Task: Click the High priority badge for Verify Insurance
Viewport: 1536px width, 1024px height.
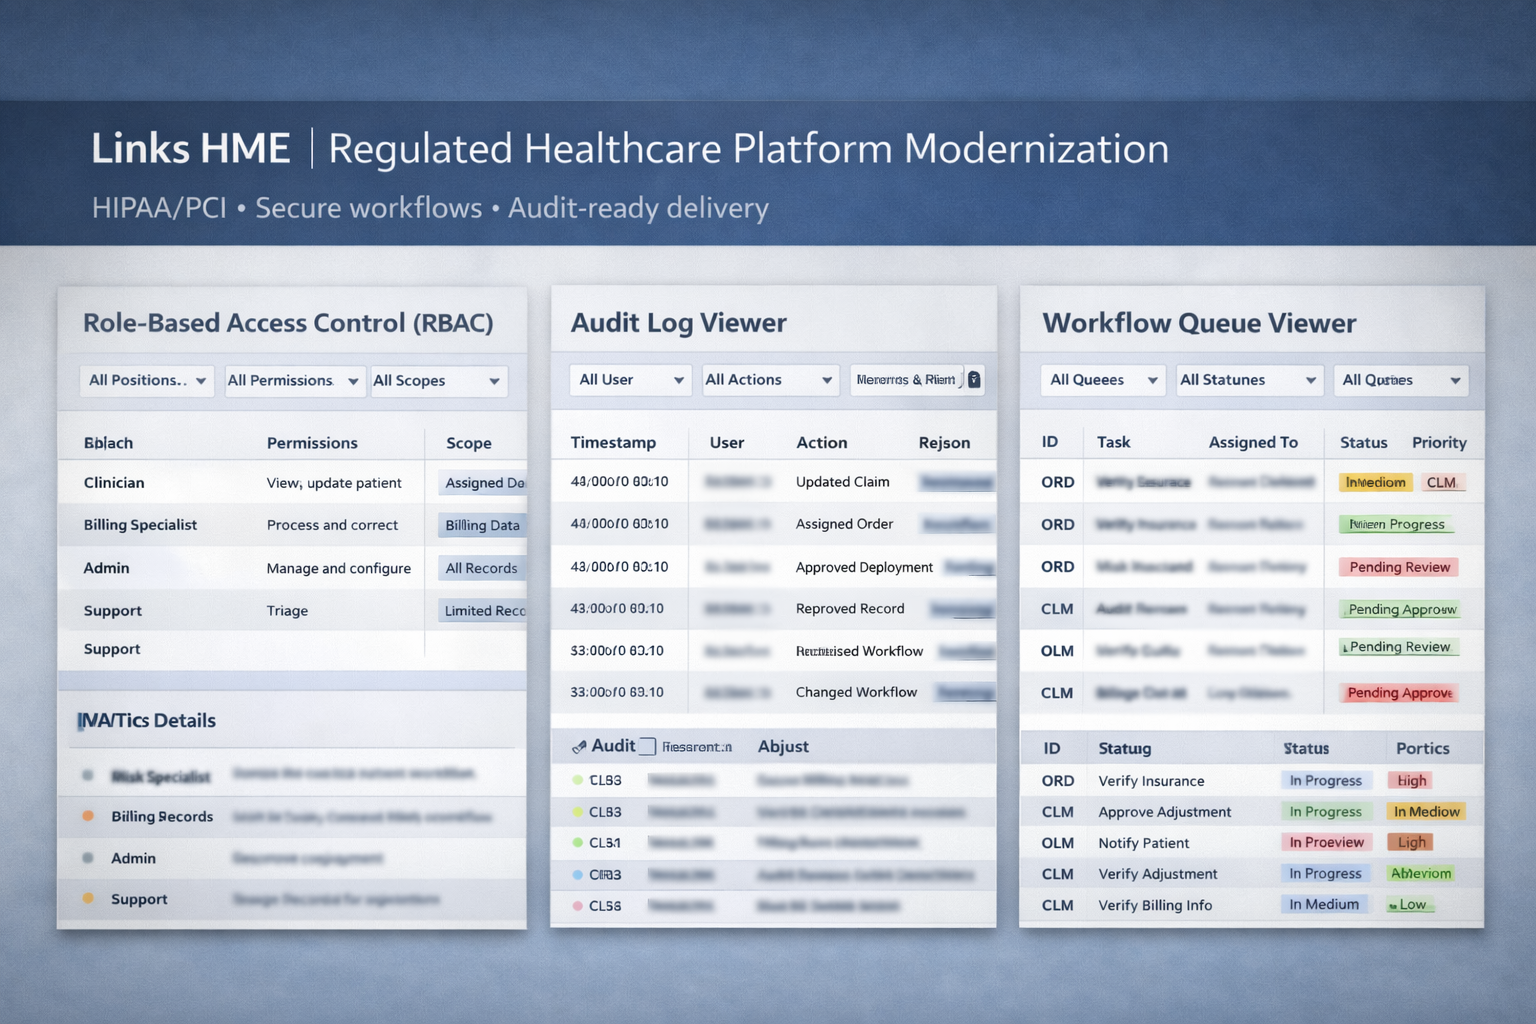Action: 1411,780
